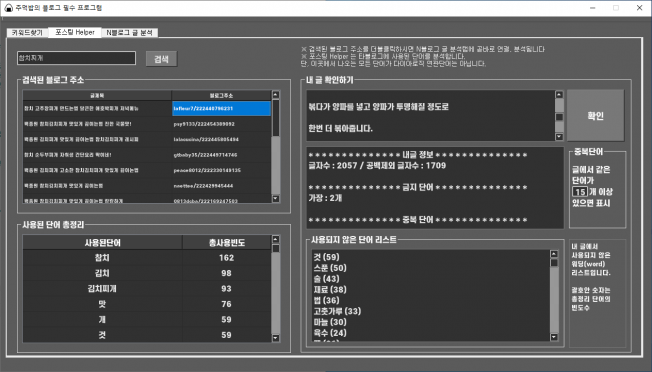This screenshot has width=652, height=372.
Task: Click the rice ball app icon in title bar
Action: click(x=8, y=8)
